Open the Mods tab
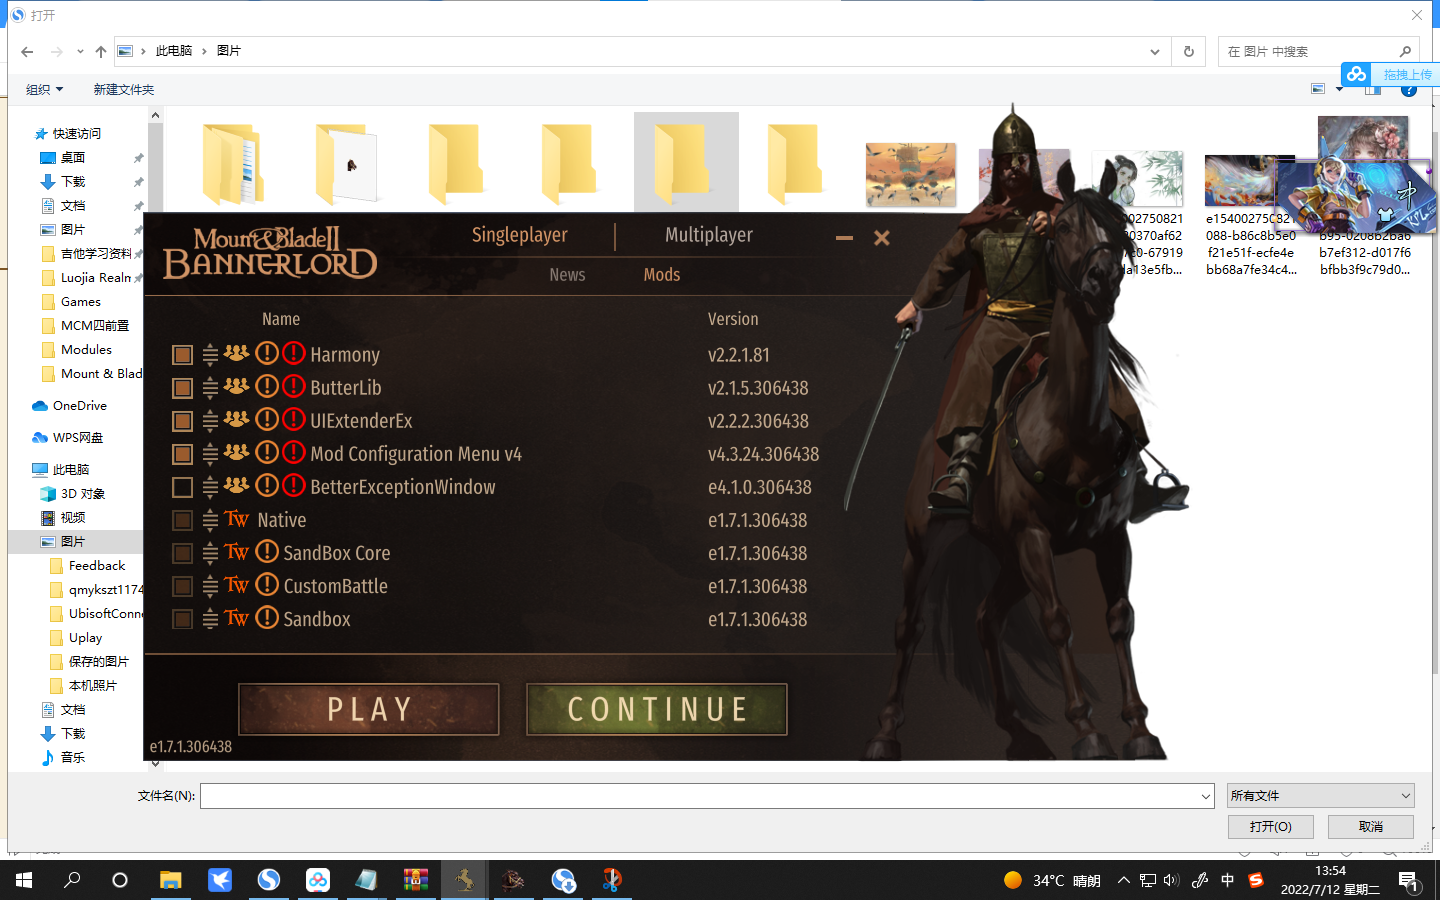Screen dimensions: 1440x900 click(662, 275)
